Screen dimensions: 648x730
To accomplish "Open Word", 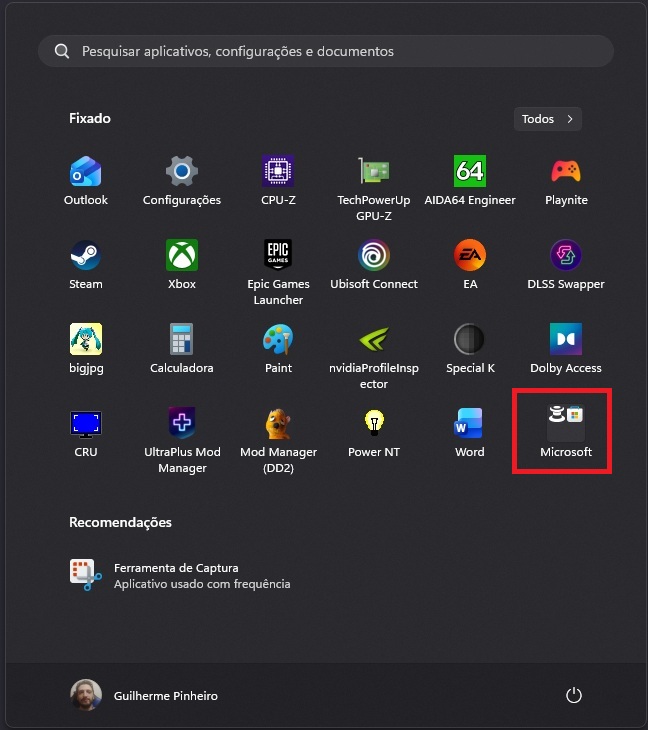I will click(x=470, y=433).
